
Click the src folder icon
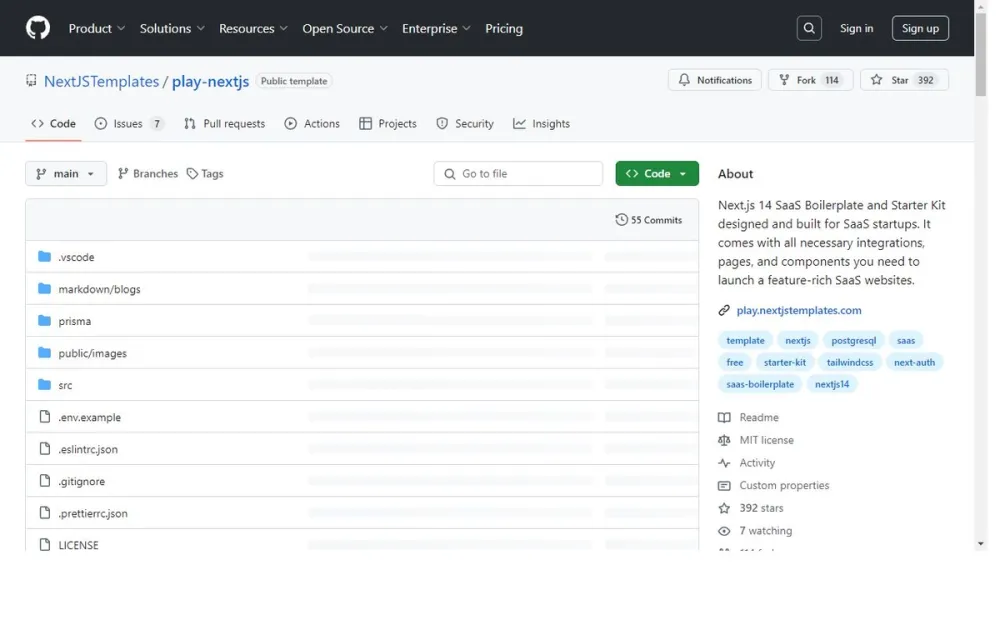44,385
